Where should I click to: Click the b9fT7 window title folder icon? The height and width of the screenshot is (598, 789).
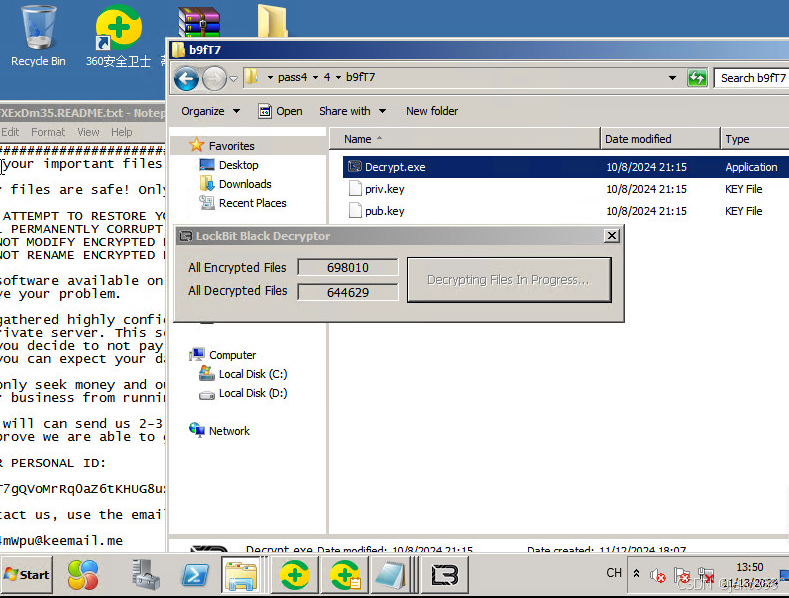coord(178,50)
